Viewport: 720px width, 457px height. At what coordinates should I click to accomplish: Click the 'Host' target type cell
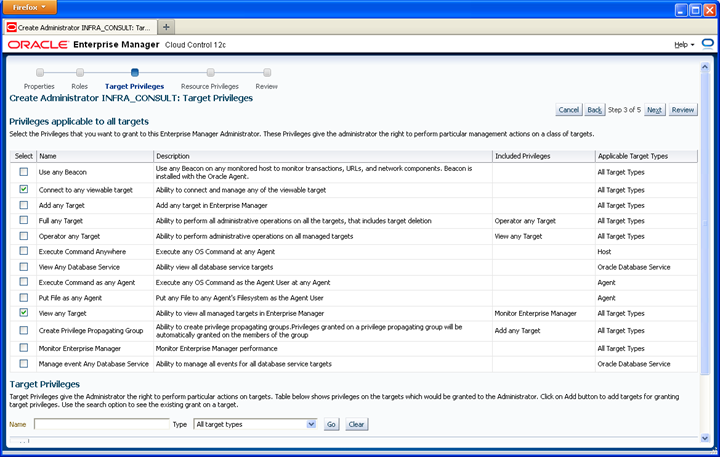point(604,252)
